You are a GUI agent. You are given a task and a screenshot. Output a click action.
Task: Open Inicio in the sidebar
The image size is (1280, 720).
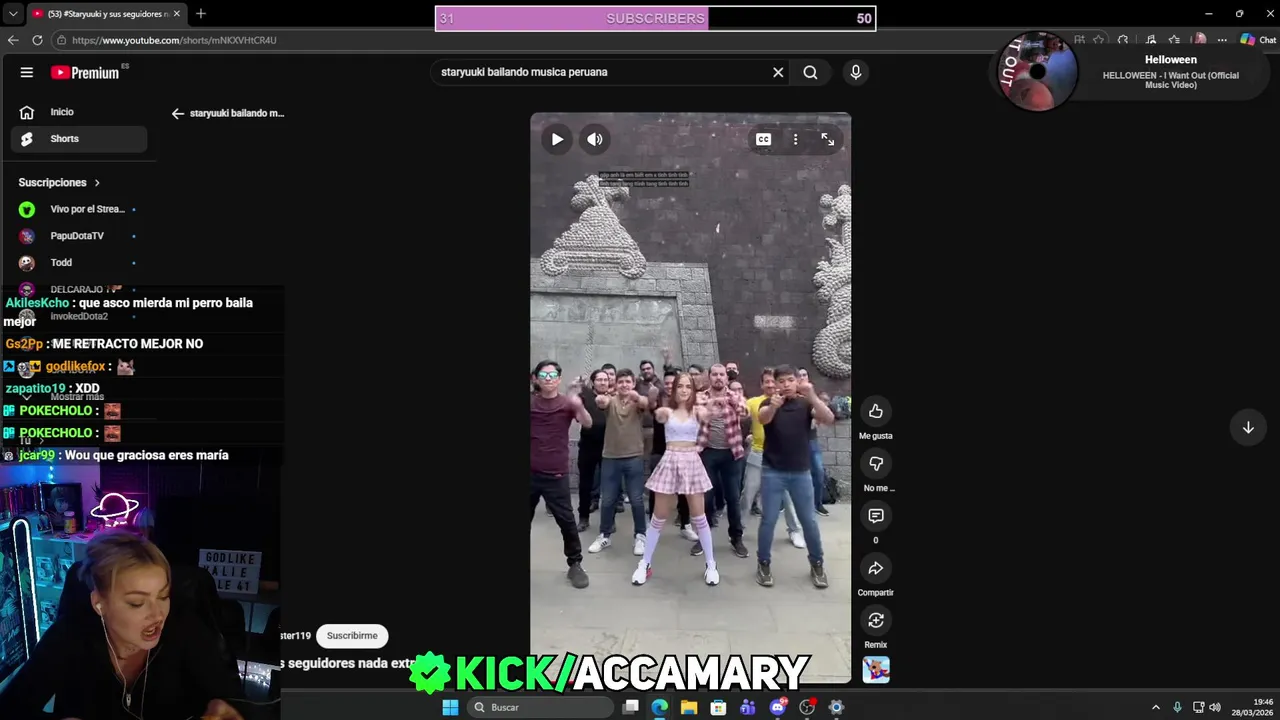coord(79,112)
